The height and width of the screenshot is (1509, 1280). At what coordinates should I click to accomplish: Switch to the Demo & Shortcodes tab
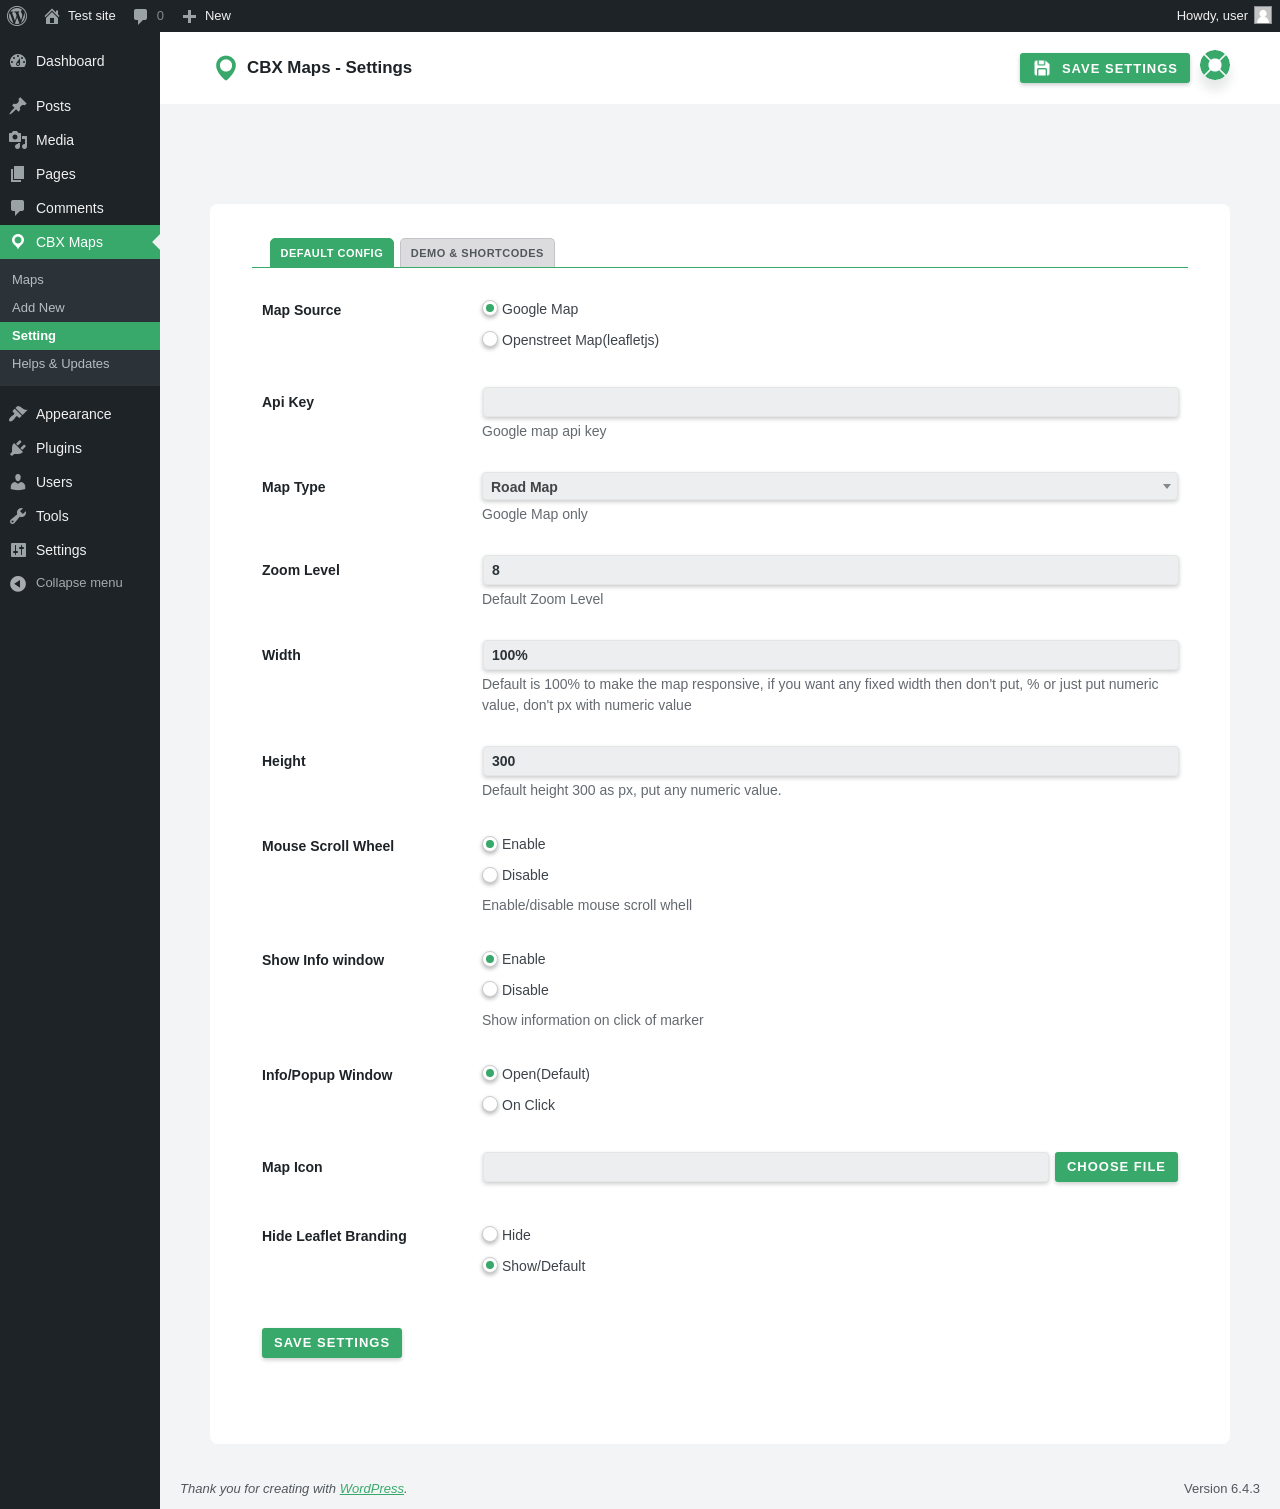pos(477,253)
